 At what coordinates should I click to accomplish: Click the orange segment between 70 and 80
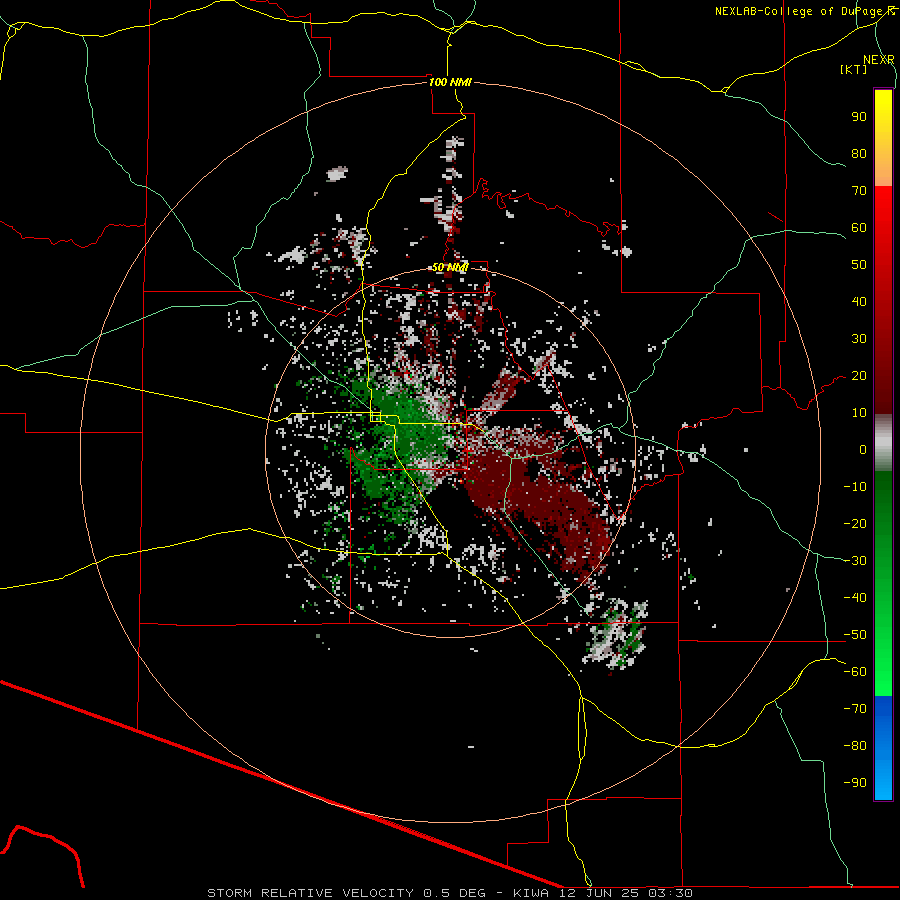(883, 171)
